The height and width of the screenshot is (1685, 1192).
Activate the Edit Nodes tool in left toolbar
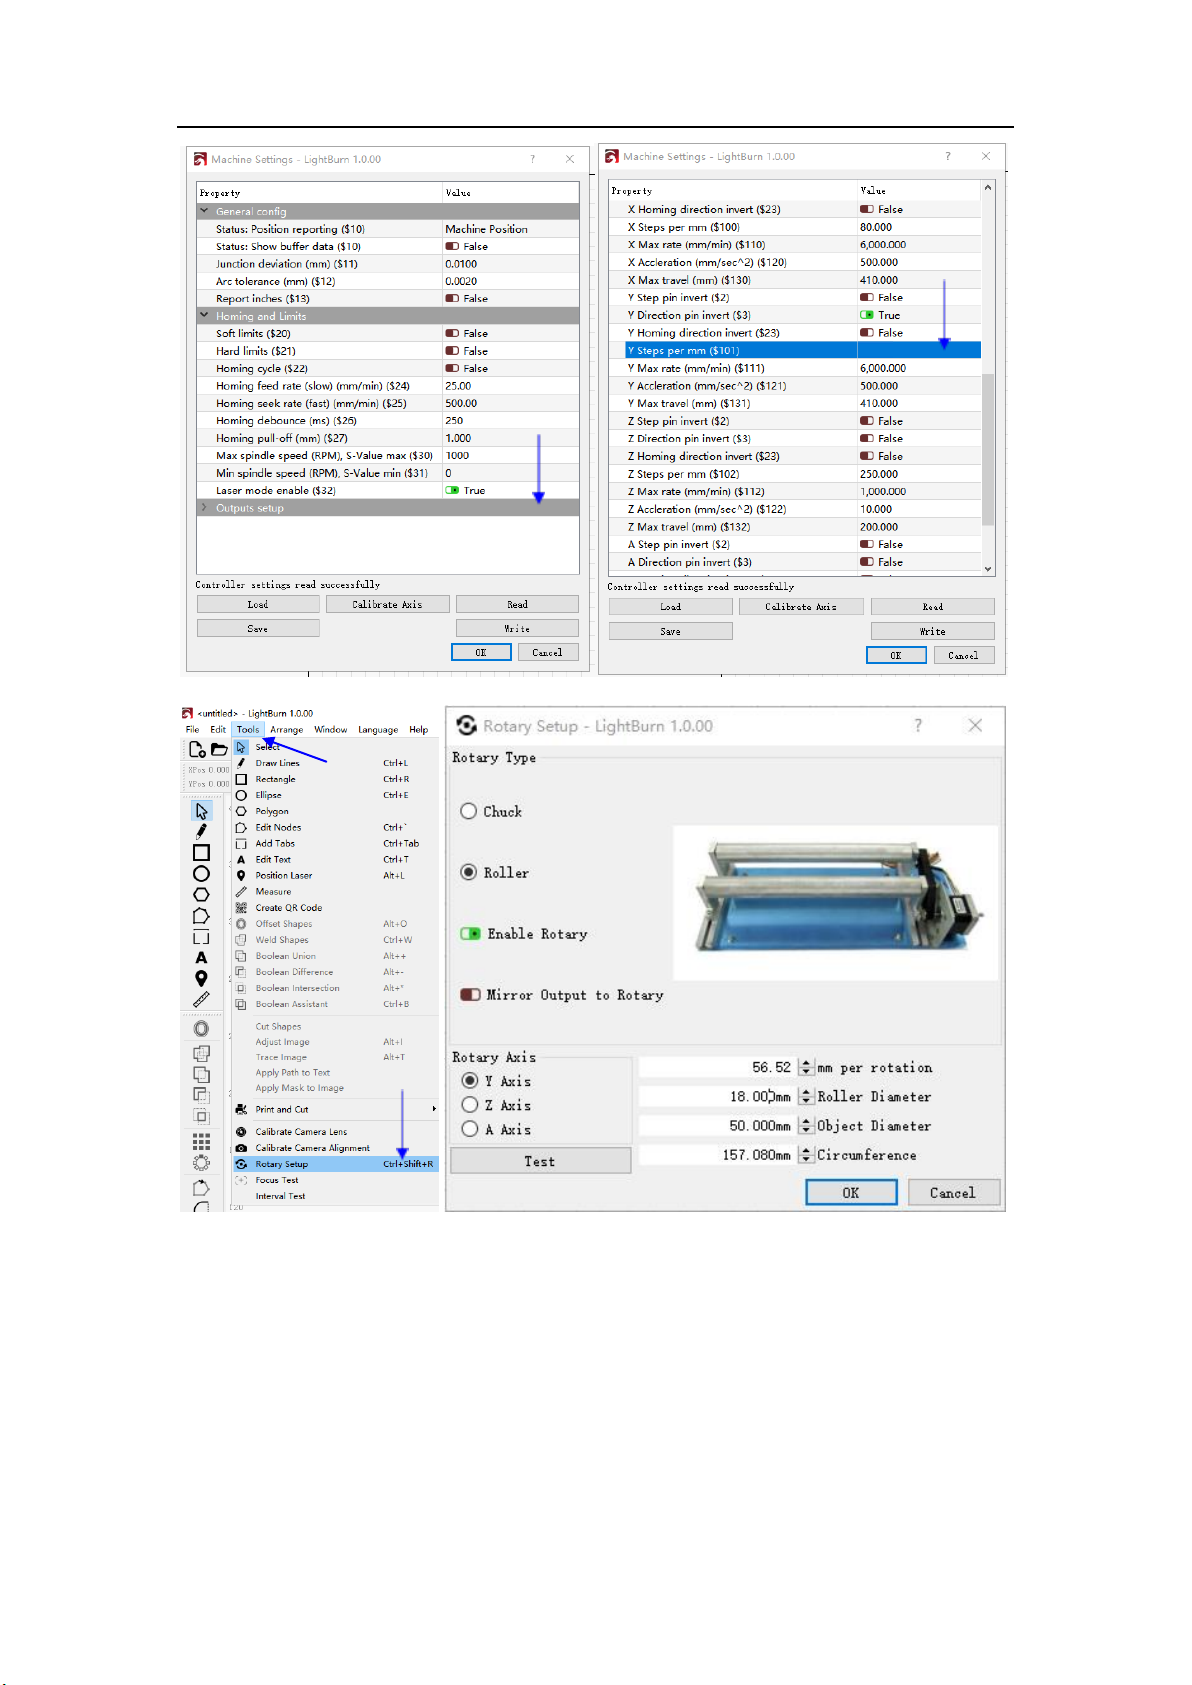pos(201,915)
